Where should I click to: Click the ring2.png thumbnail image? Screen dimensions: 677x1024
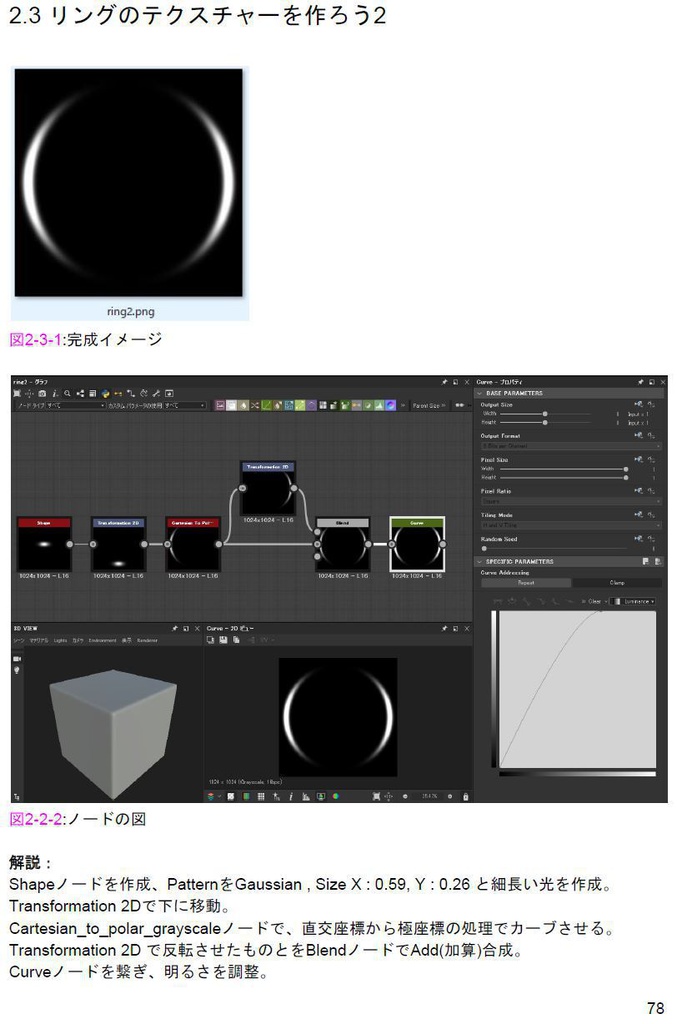click(x=129, y=183)
